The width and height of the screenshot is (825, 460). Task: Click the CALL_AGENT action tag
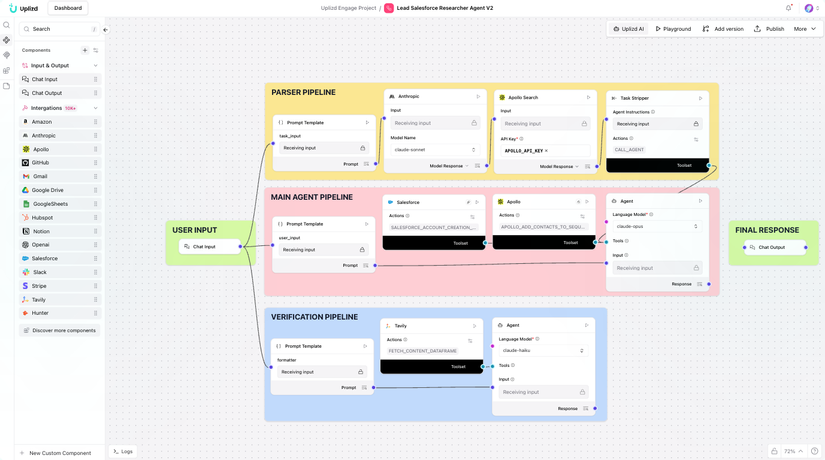coord(629,150)
